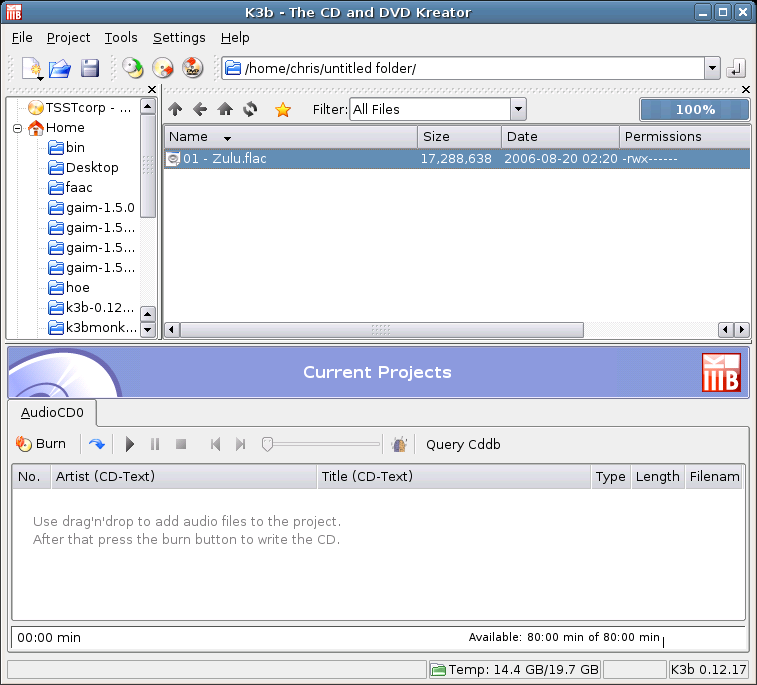Reload the current folder view
Viewport: 757px width, 685px height.
250,109
